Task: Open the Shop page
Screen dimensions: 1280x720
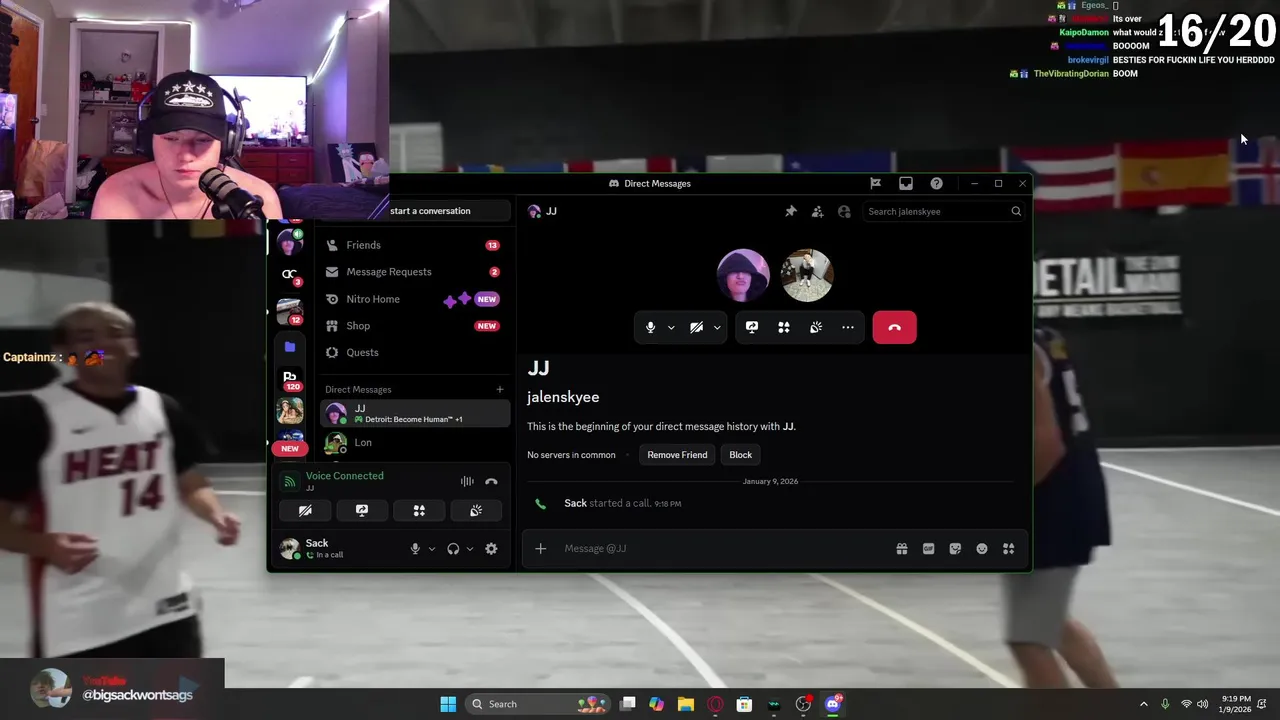Action: point(414,326)
